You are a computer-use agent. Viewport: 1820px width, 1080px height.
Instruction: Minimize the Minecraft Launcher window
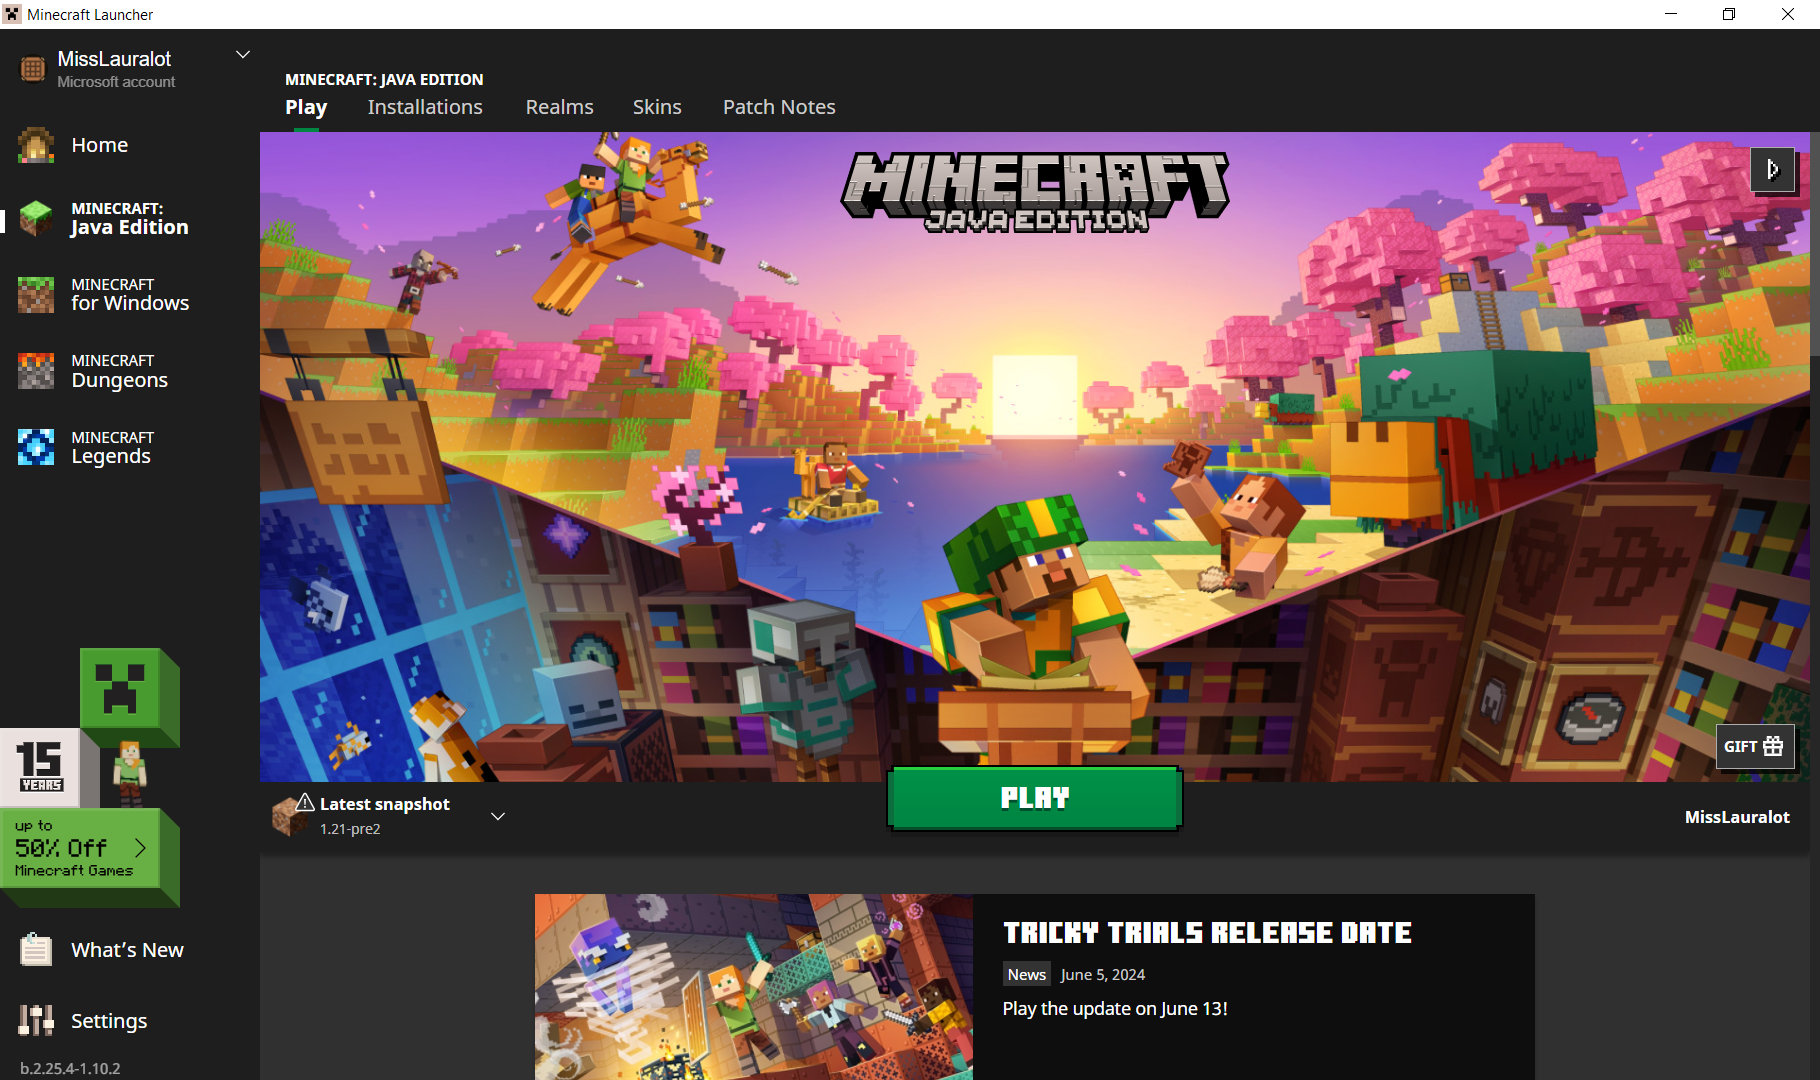1671,14
